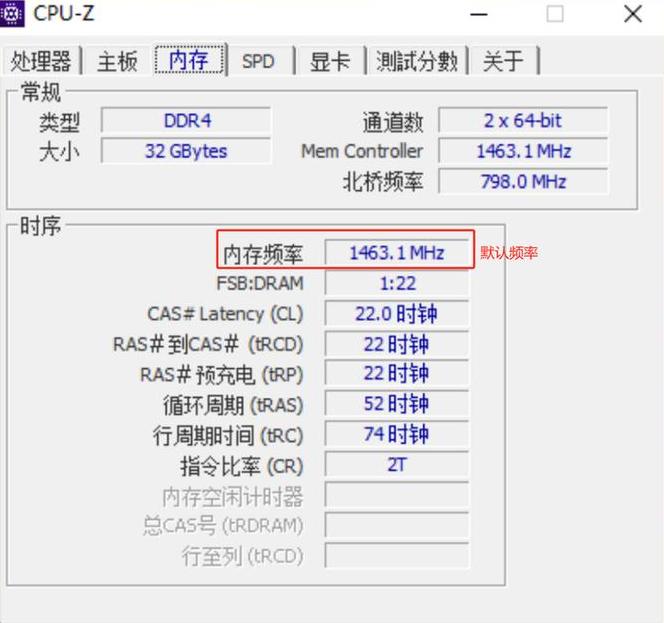The image size is (664, 623).
Task: Click the 行周期时间 (tRC) label
Action: 228,435
